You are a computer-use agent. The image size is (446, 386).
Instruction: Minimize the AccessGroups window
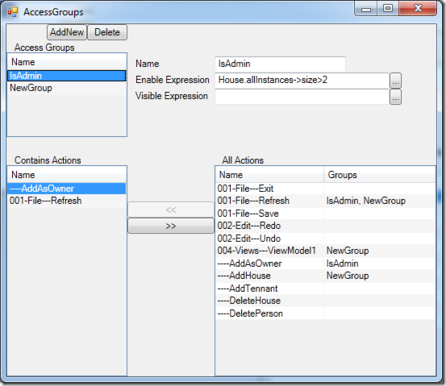(366, 9)
